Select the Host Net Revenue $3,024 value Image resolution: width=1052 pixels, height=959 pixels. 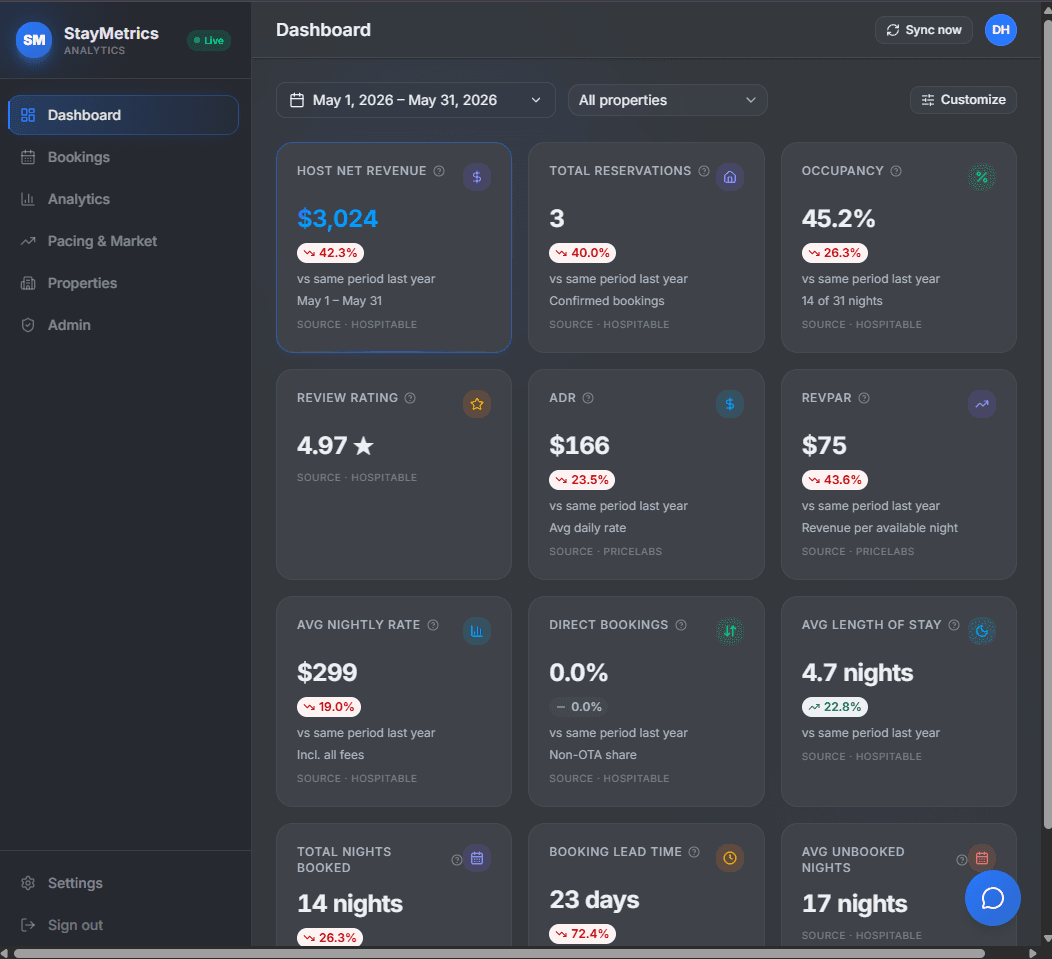[337, 218]
